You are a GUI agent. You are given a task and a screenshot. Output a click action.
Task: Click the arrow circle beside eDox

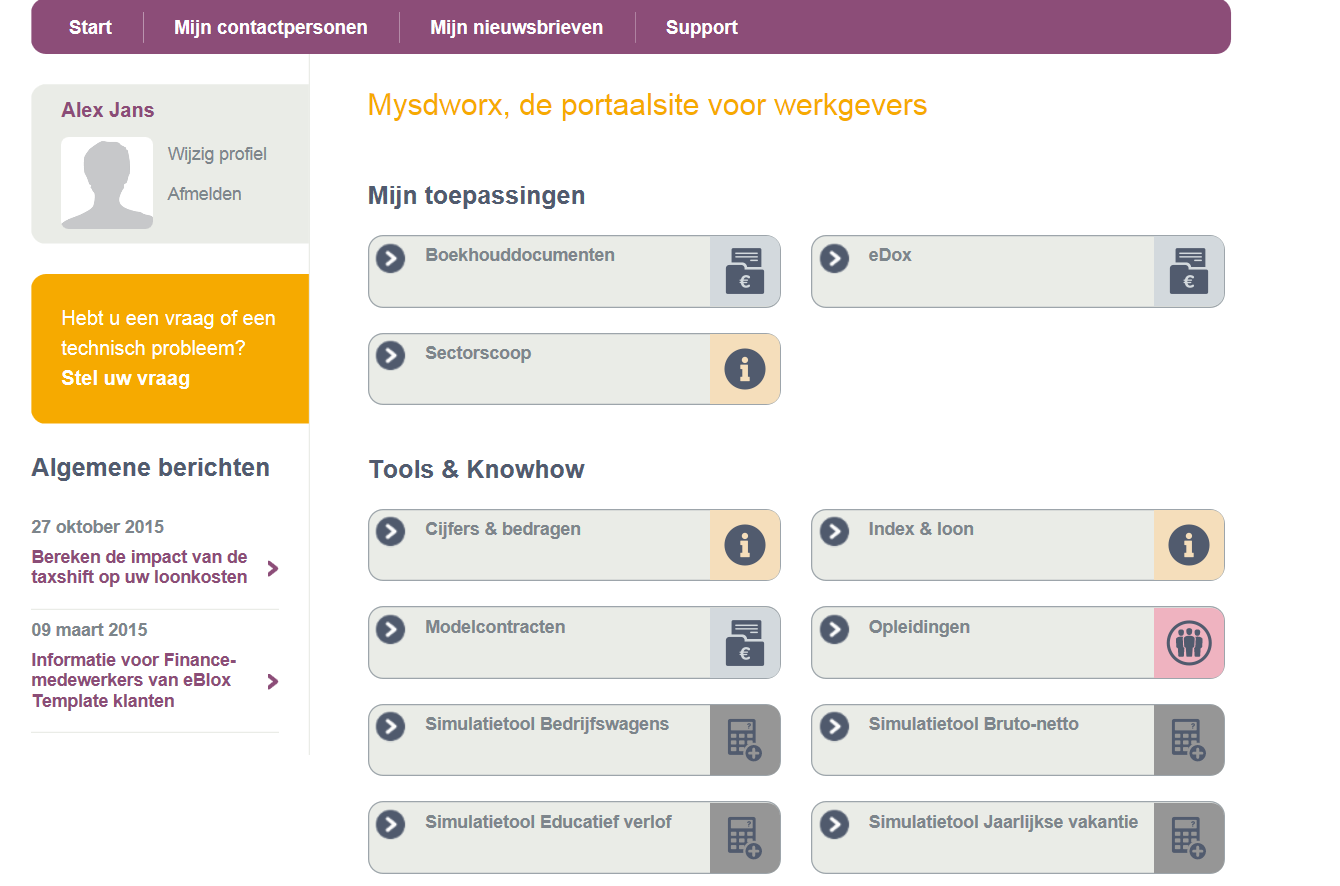834,258
